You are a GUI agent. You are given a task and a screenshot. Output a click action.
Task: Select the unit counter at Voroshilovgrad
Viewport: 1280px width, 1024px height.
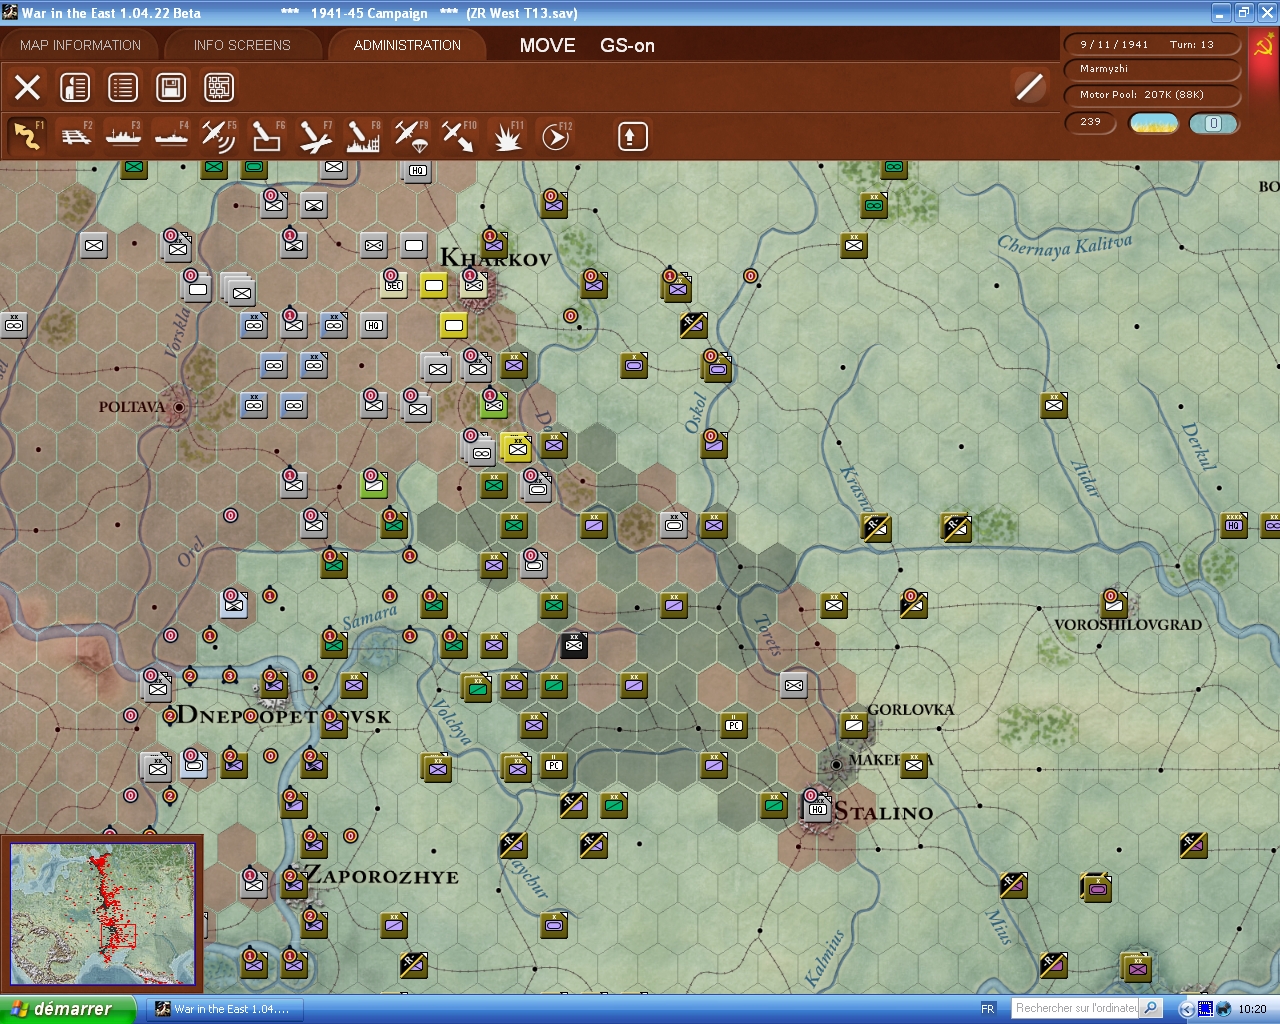pyautogui.click(x=1114, y=605)
